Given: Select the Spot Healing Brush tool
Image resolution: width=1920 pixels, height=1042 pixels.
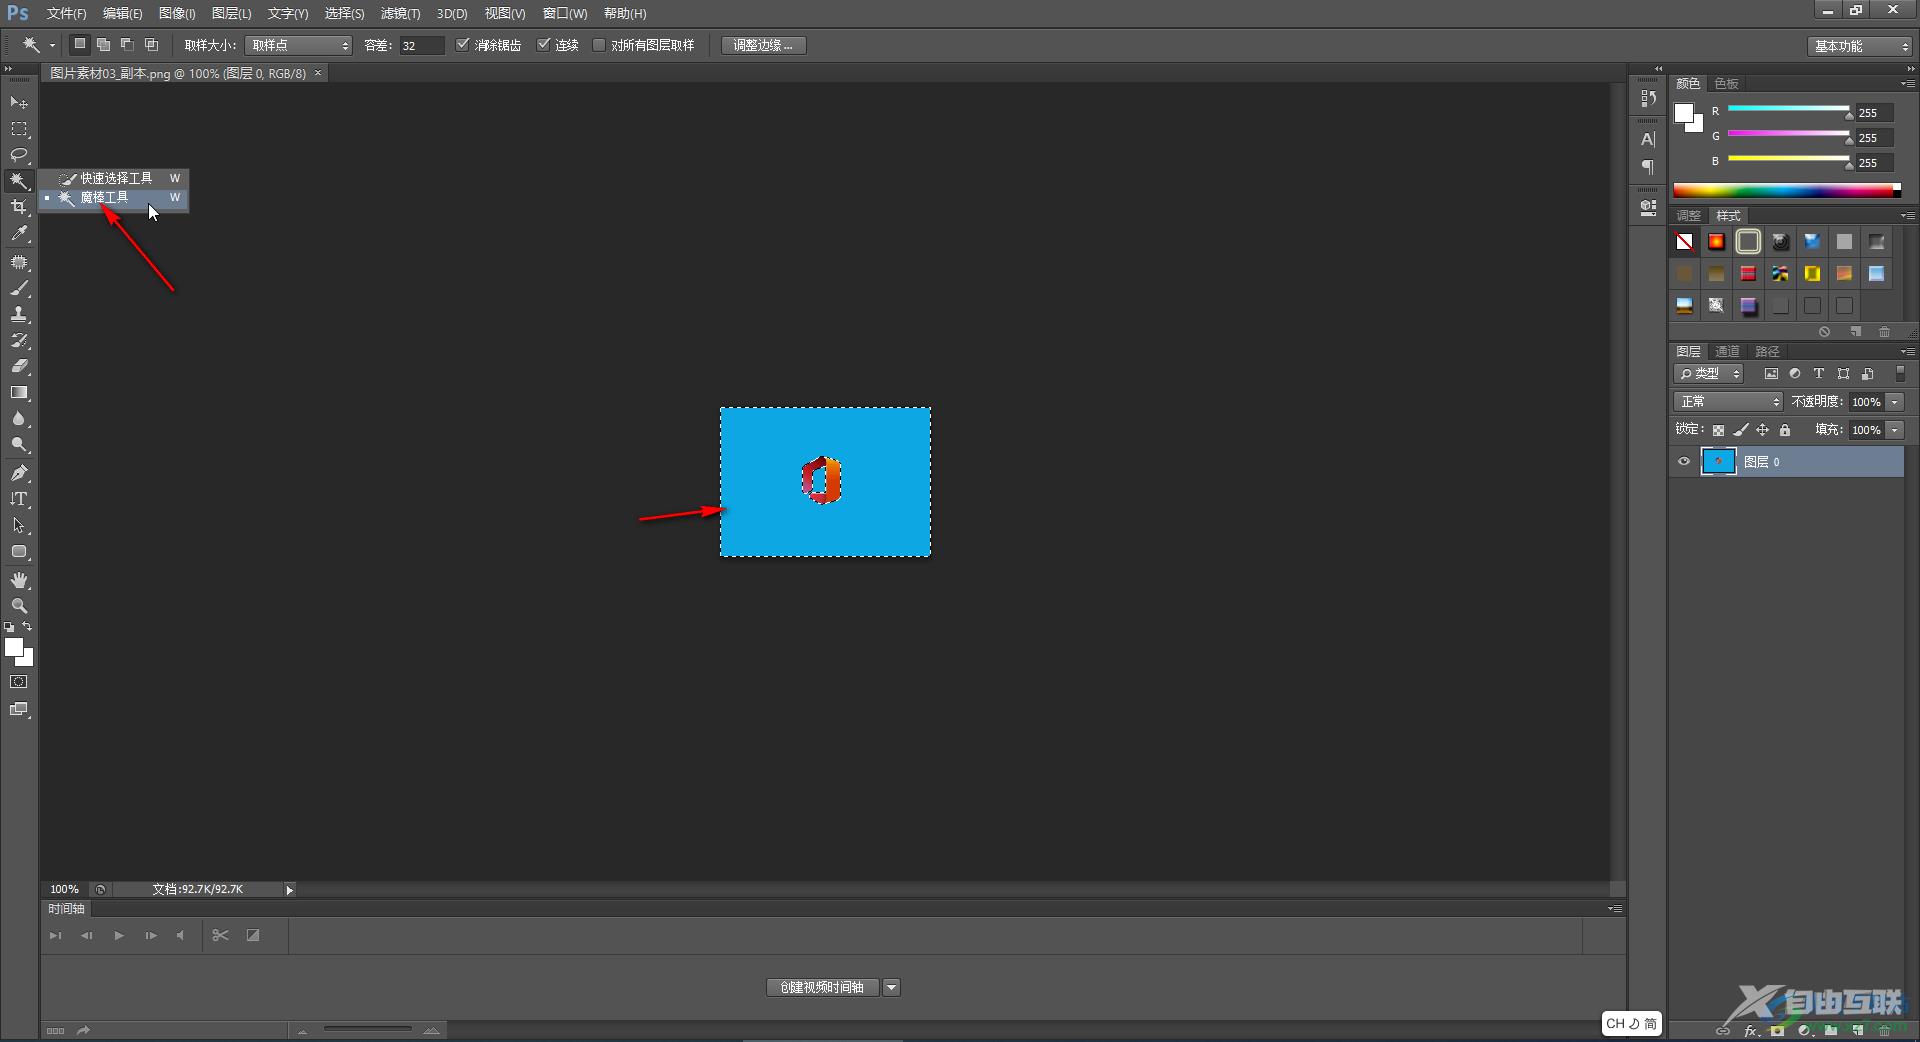Looking at the screenshot, I should click(19, 262).
